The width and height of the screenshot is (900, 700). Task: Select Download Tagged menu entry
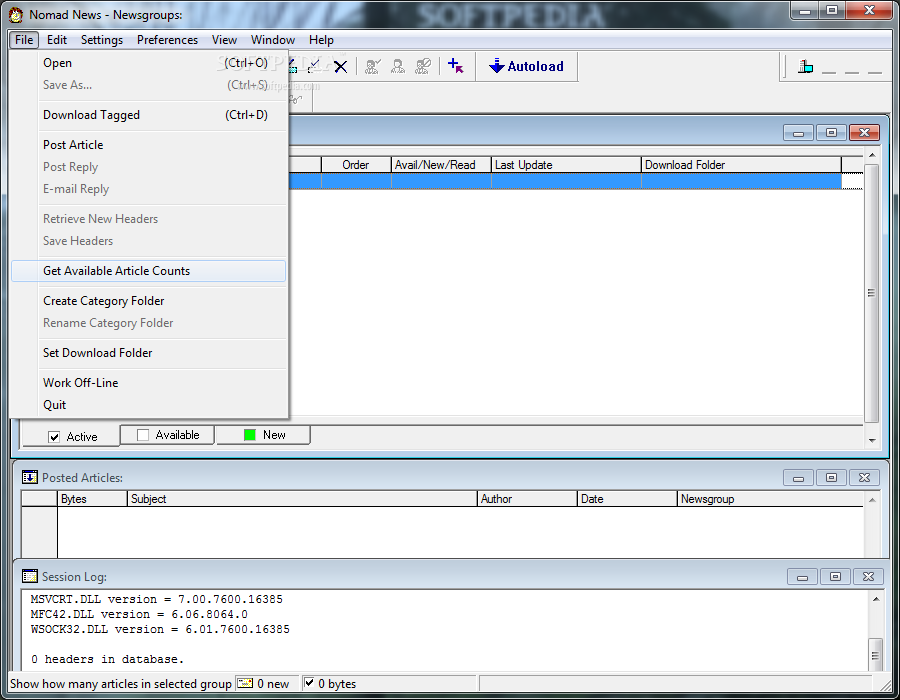tap(149, 115)
